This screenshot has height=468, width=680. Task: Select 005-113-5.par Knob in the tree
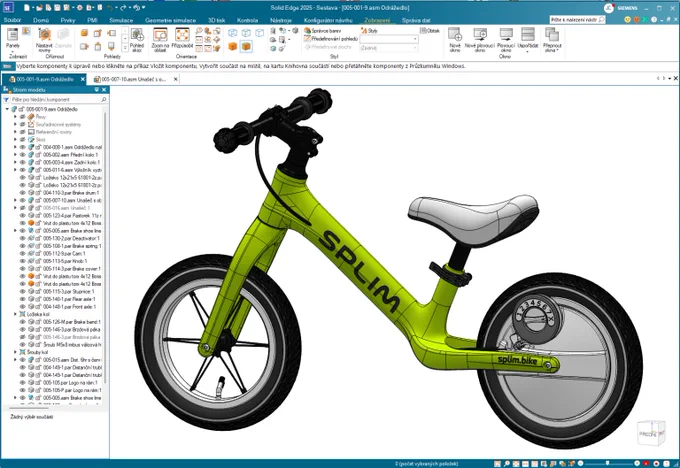tap(65, 261)
